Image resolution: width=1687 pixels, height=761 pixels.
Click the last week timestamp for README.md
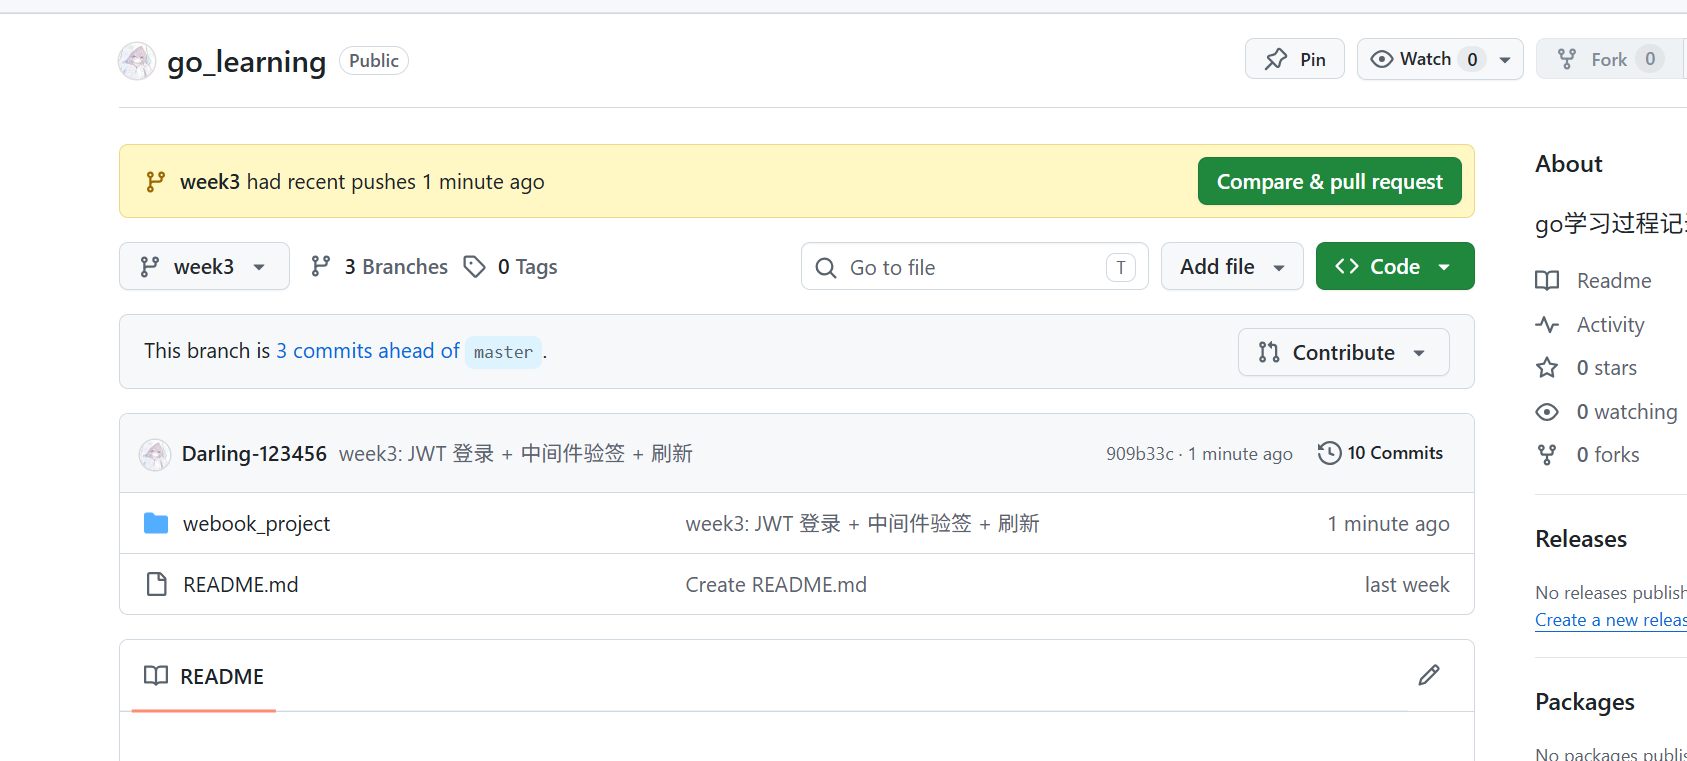pyautogui.click(x=1407, y=585)
